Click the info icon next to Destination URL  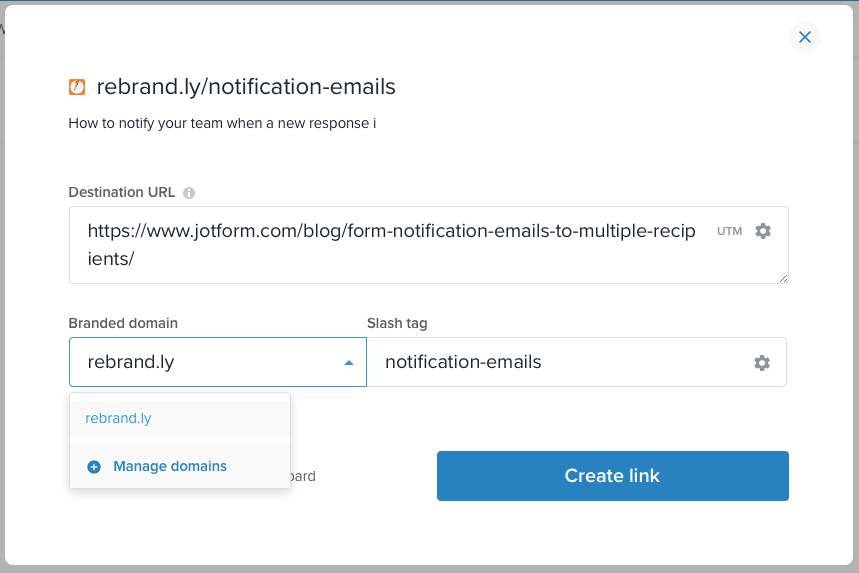pyautogui.click(x=189, y=193)
